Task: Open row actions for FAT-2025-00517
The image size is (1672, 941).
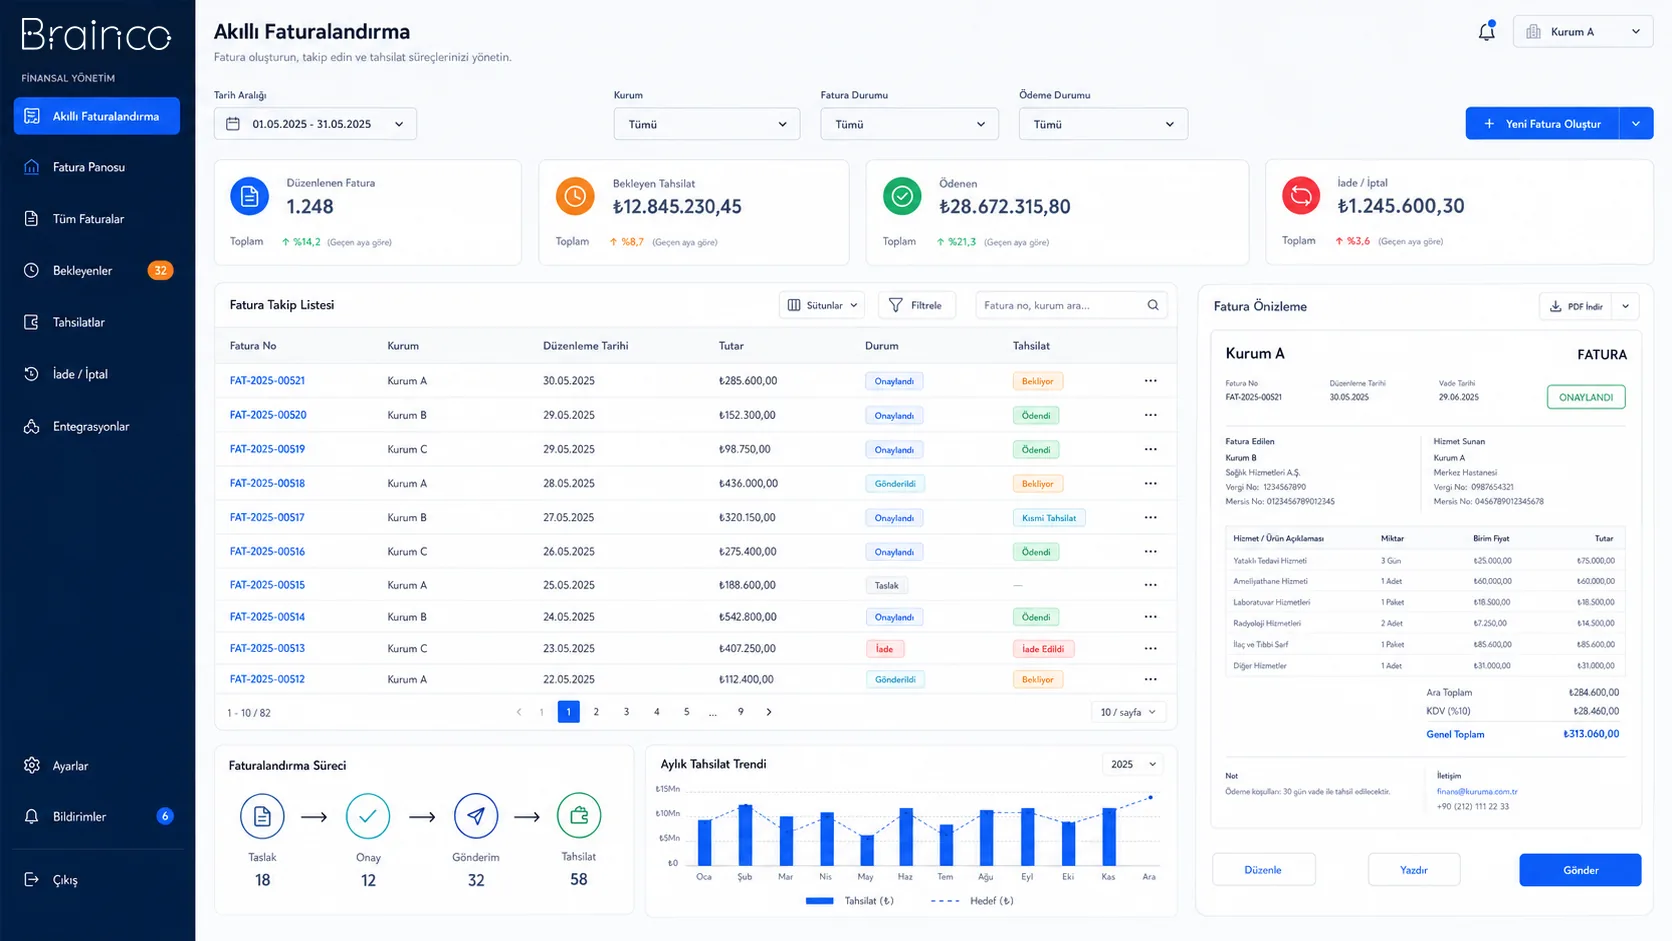Action: click(x=1151, y=518)
